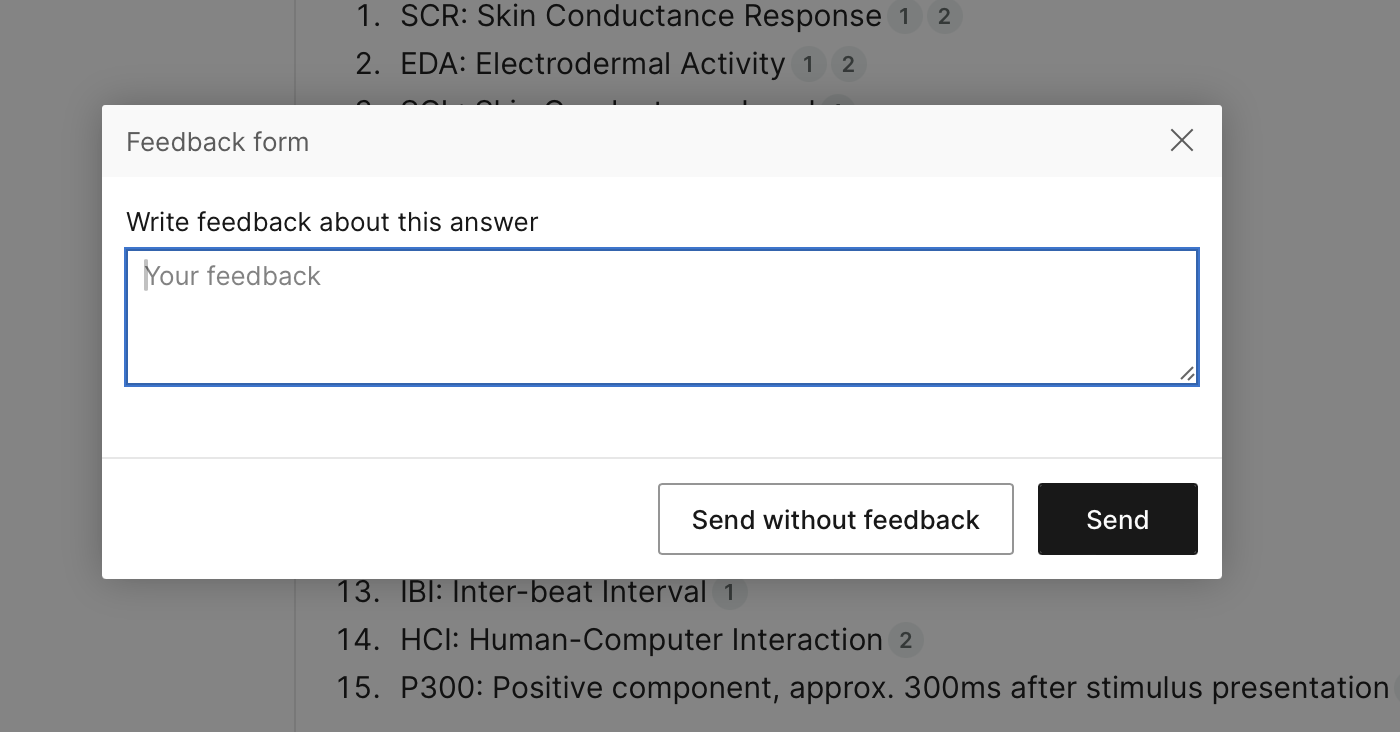This screenshot has width=1400, height=732.
Task: Click the 'Feedback form' dialog title
Action: click(x=217, y=142)
